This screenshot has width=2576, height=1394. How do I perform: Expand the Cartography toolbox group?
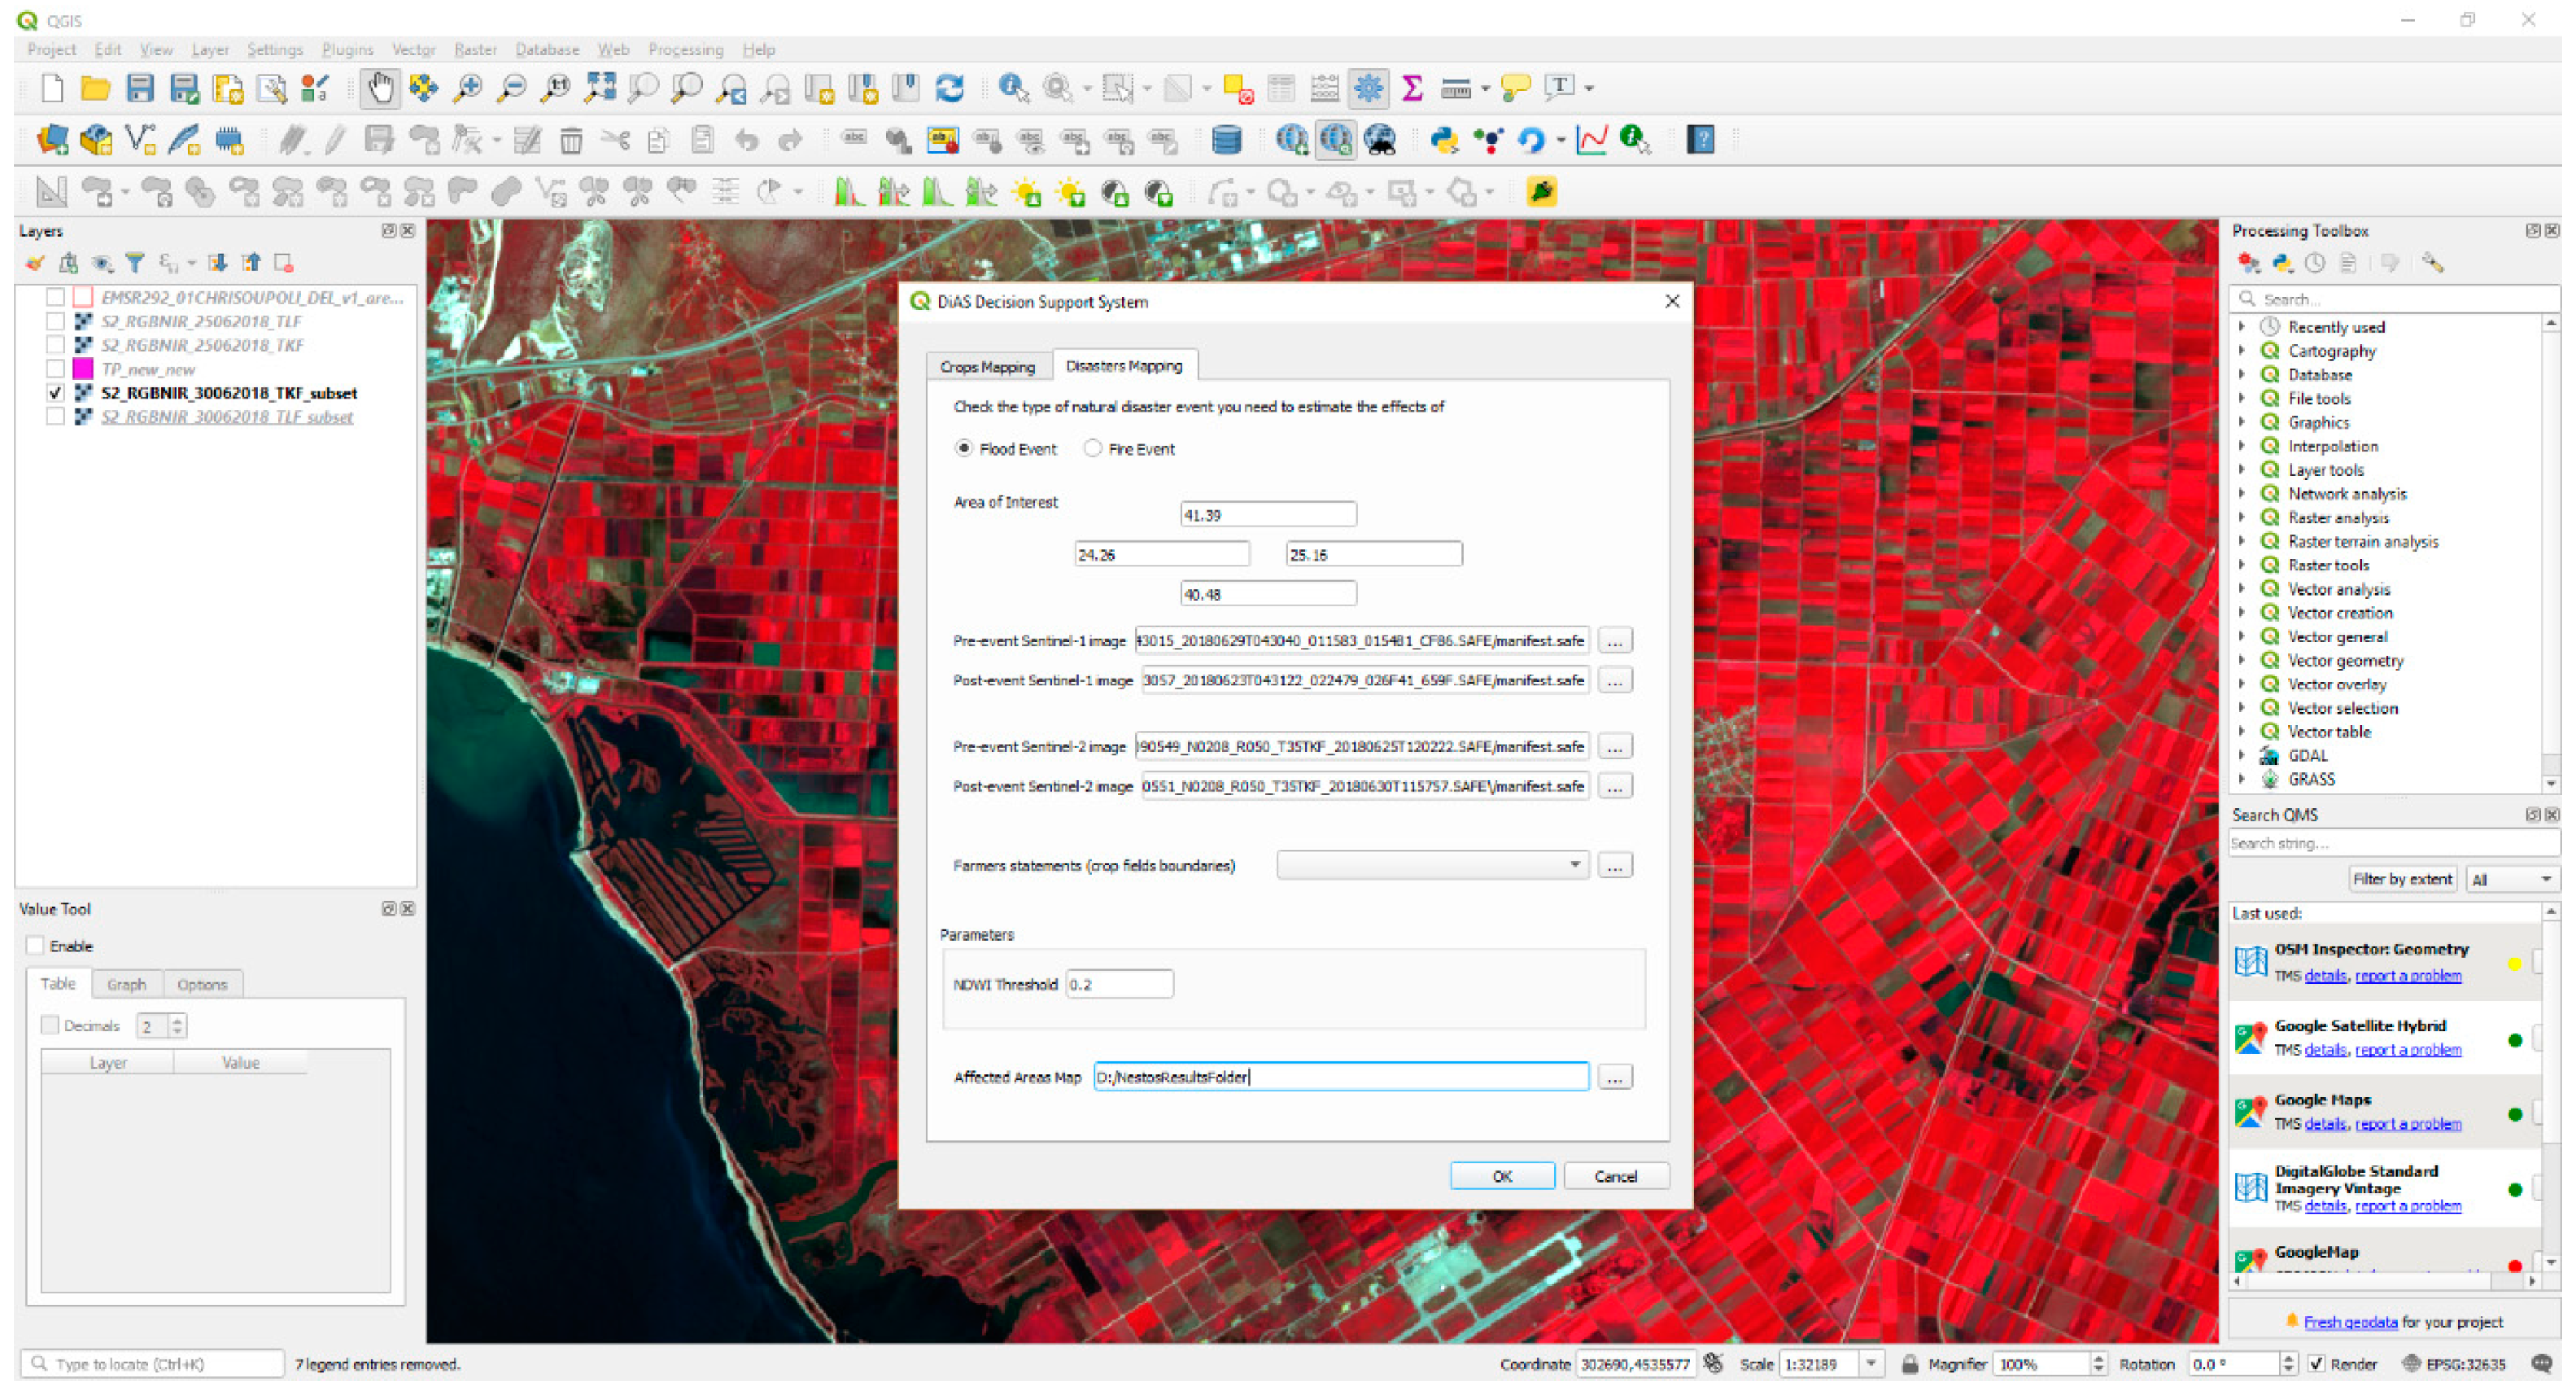tap(2242, 351)
